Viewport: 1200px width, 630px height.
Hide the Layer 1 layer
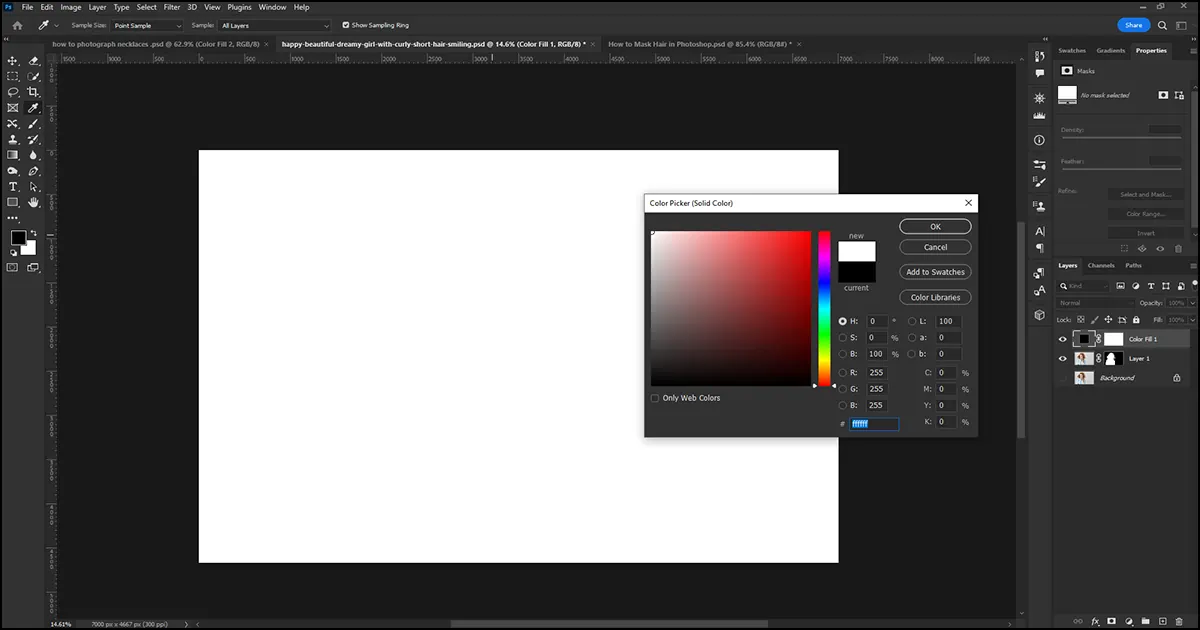coord(1063,358)
